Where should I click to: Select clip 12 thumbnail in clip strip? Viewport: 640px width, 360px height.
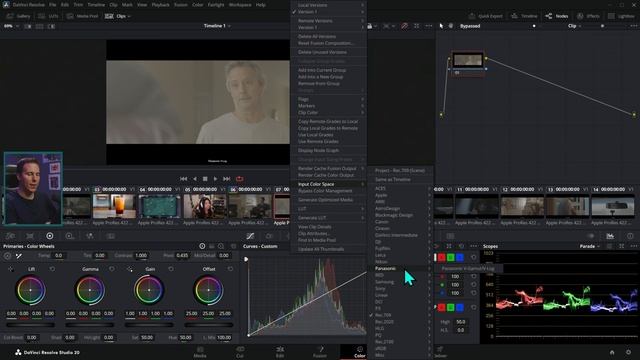tap(522, 206)
